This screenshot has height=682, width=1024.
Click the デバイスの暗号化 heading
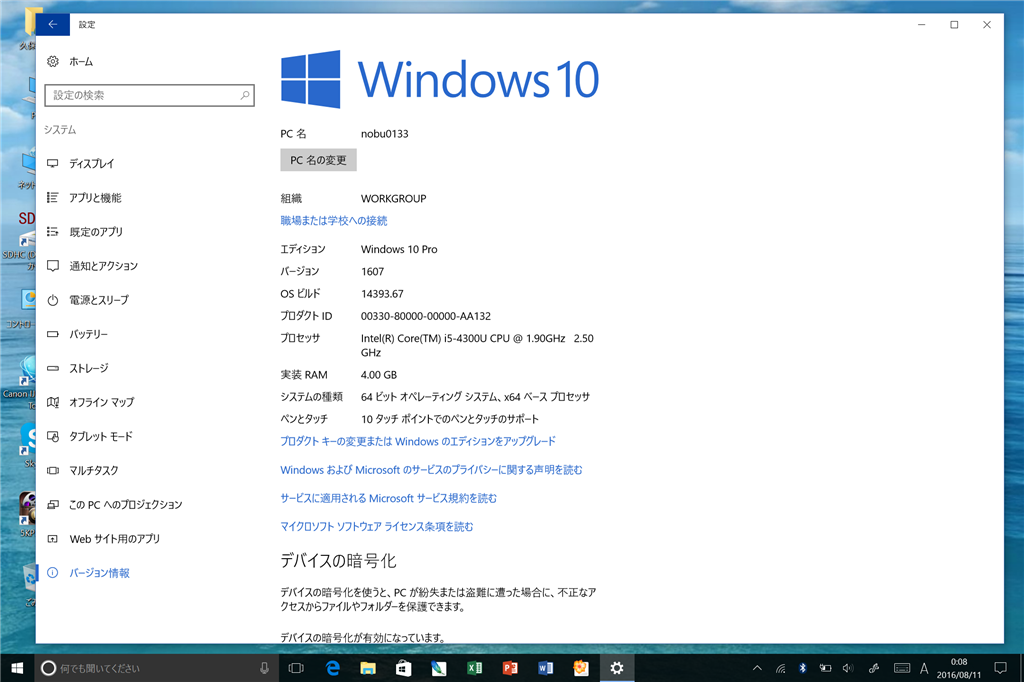pos(338,560)
